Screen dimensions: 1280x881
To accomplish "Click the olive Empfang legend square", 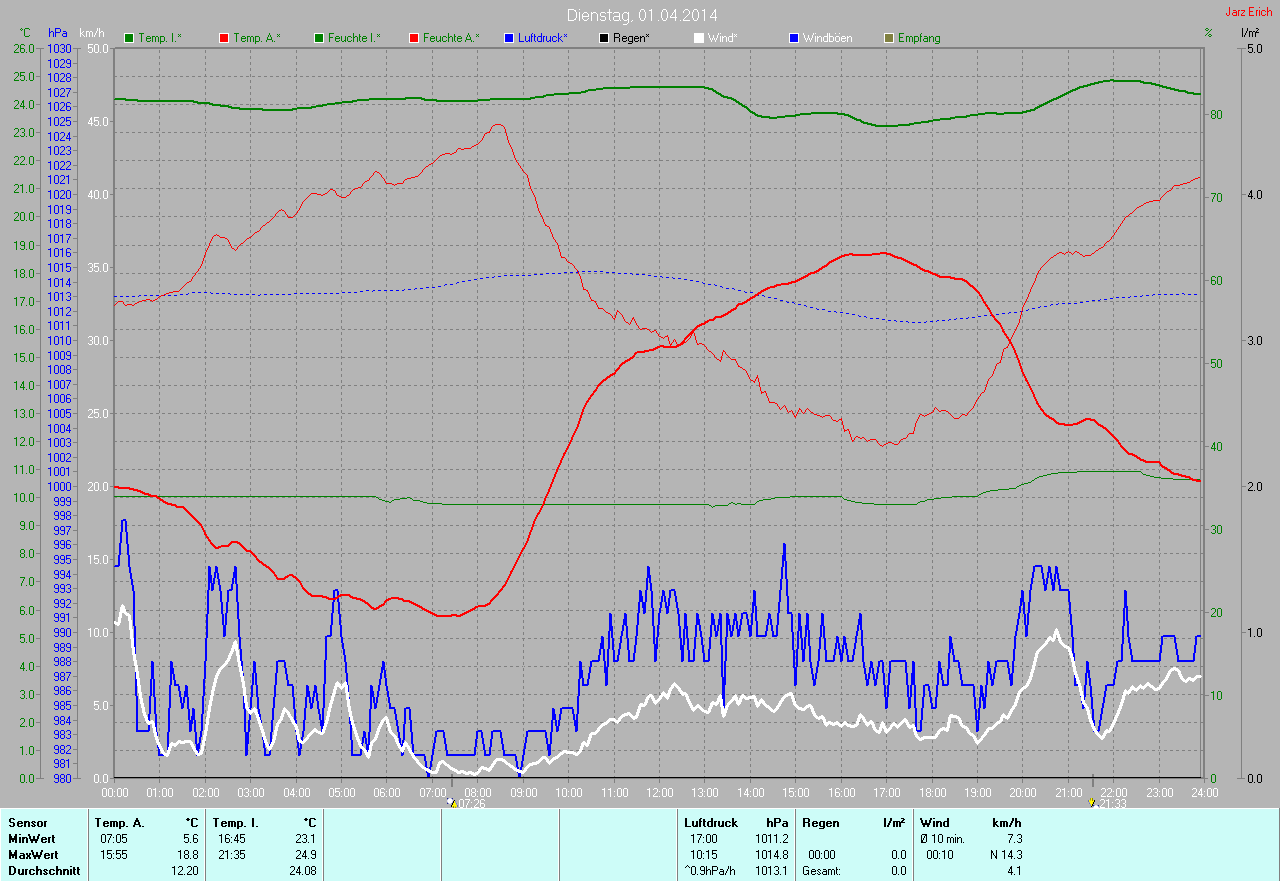I will [889, 38].
